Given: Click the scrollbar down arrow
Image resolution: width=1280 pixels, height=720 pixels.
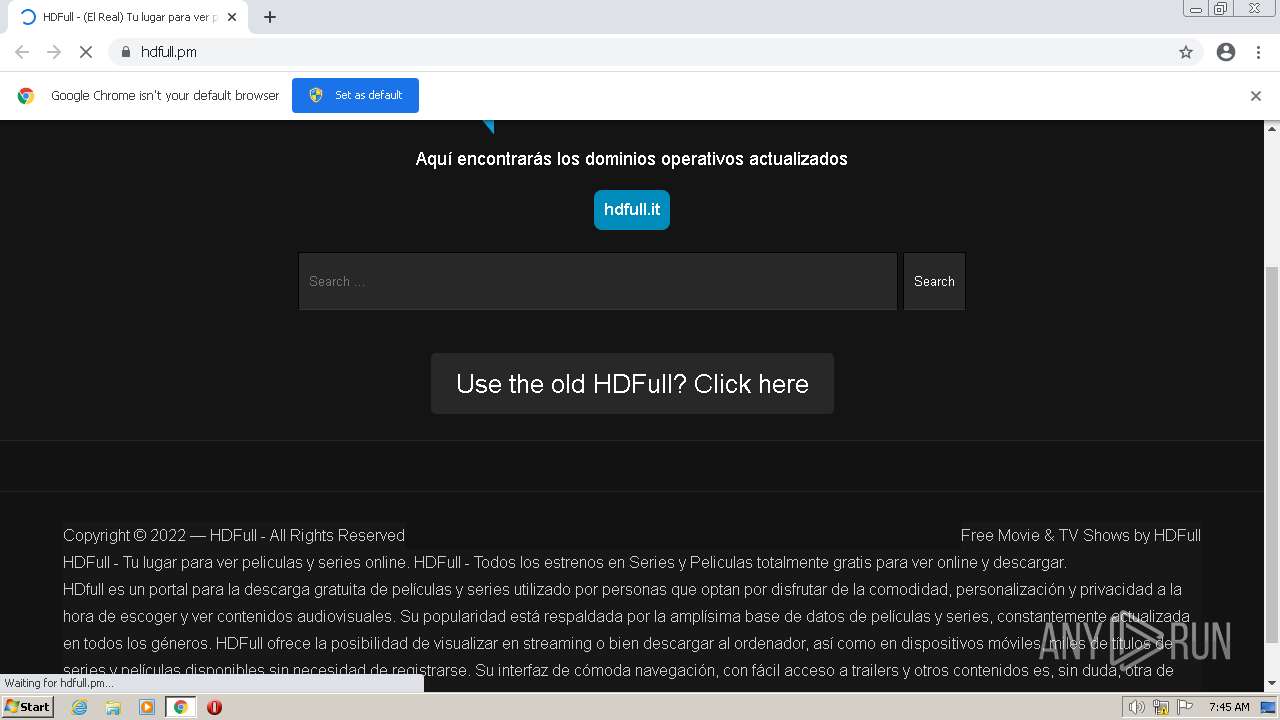Looking at the screenshot, I should (1272, 684).
